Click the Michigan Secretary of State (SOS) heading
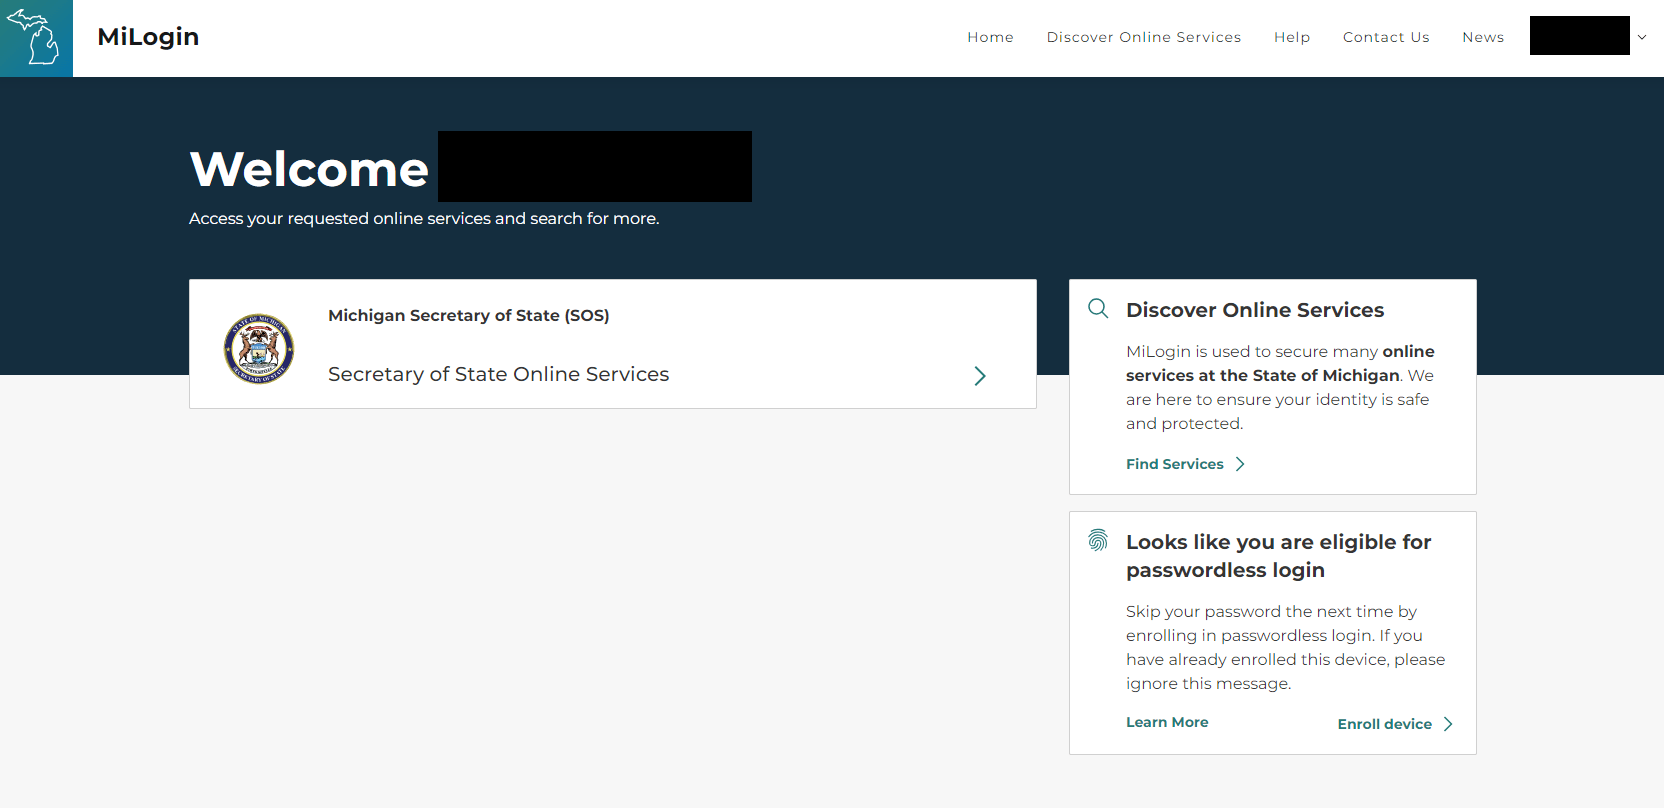Screen dimensions: 1664x808 [x=468, y=315]
